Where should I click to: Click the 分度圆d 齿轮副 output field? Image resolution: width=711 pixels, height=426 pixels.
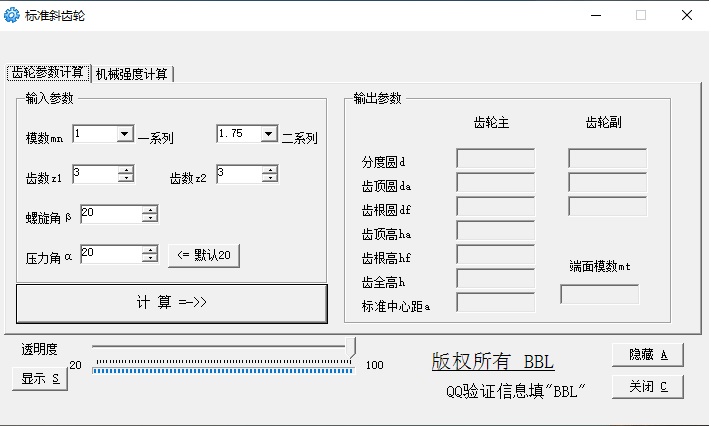608,158
